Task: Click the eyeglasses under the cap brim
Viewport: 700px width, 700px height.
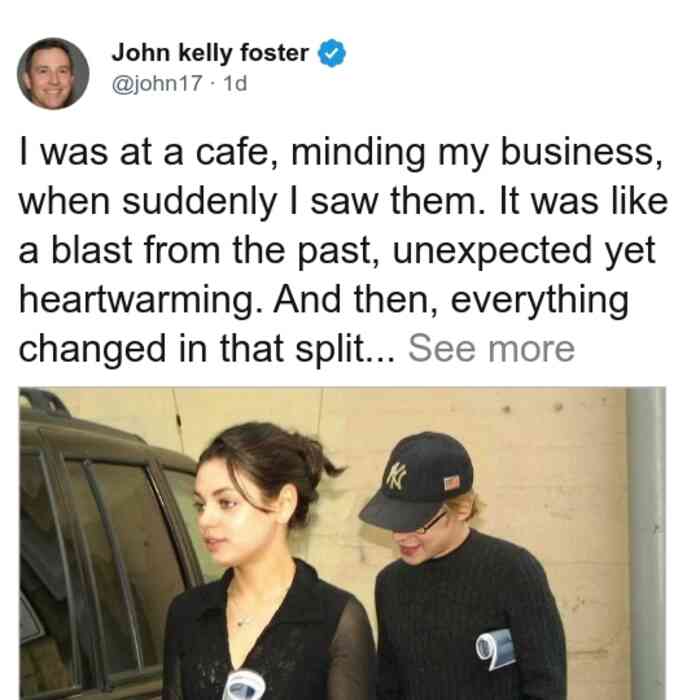Action: (427, 524)
